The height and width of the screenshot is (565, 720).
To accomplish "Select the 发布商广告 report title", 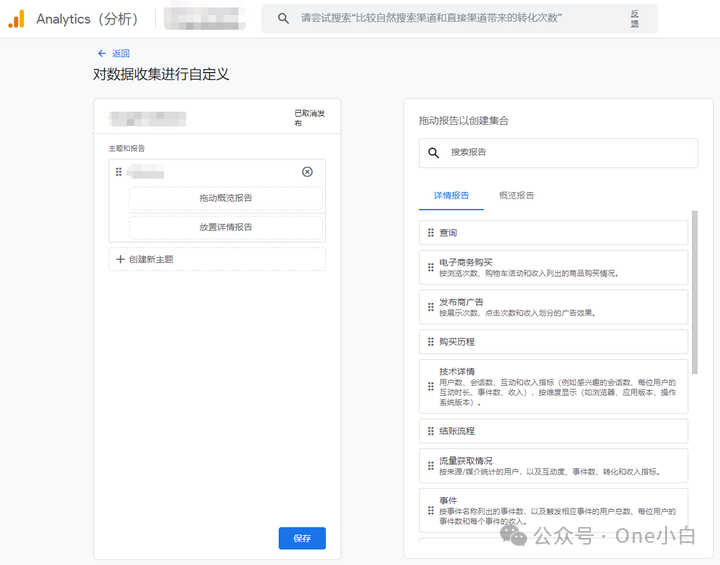I will (461, 302).
